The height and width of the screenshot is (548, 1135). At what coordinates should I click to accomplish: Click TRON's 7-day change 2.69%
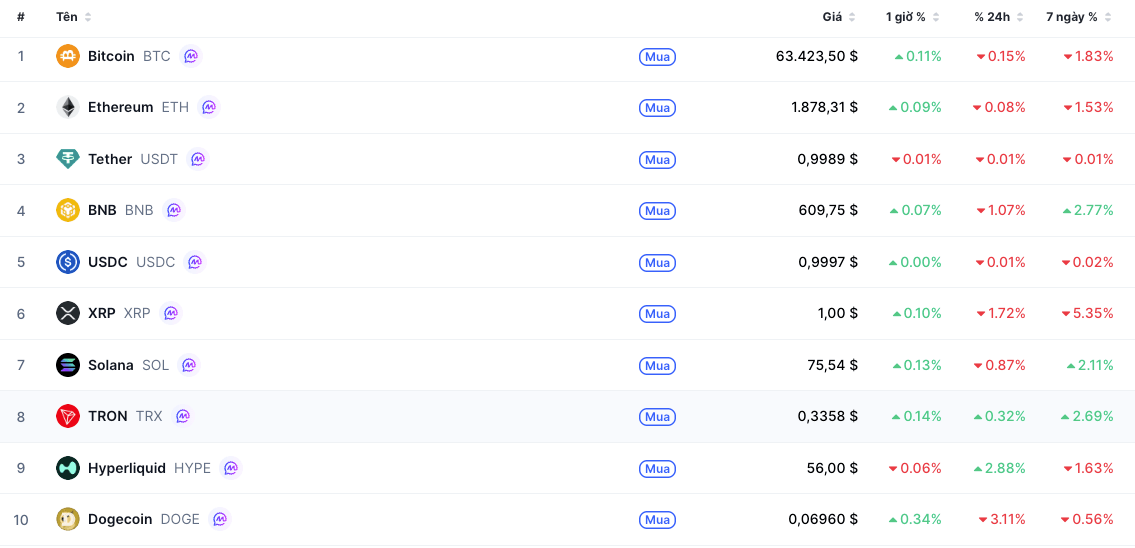point(1088,416)
